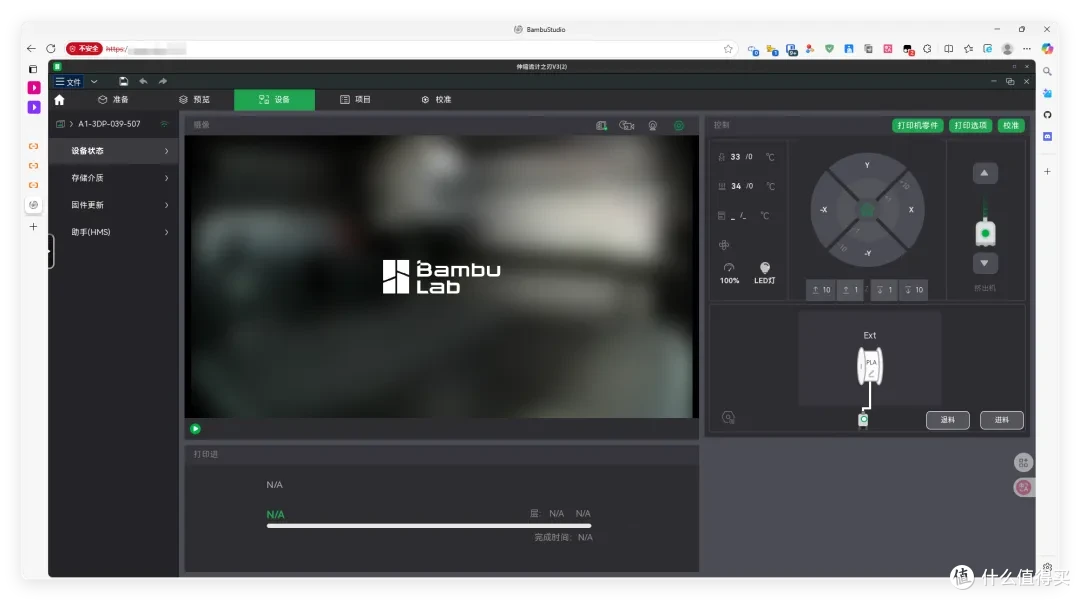1080x600 pixels.
Task: Click the nozzle temperature icon beside 33
Action: click(721, 157)
